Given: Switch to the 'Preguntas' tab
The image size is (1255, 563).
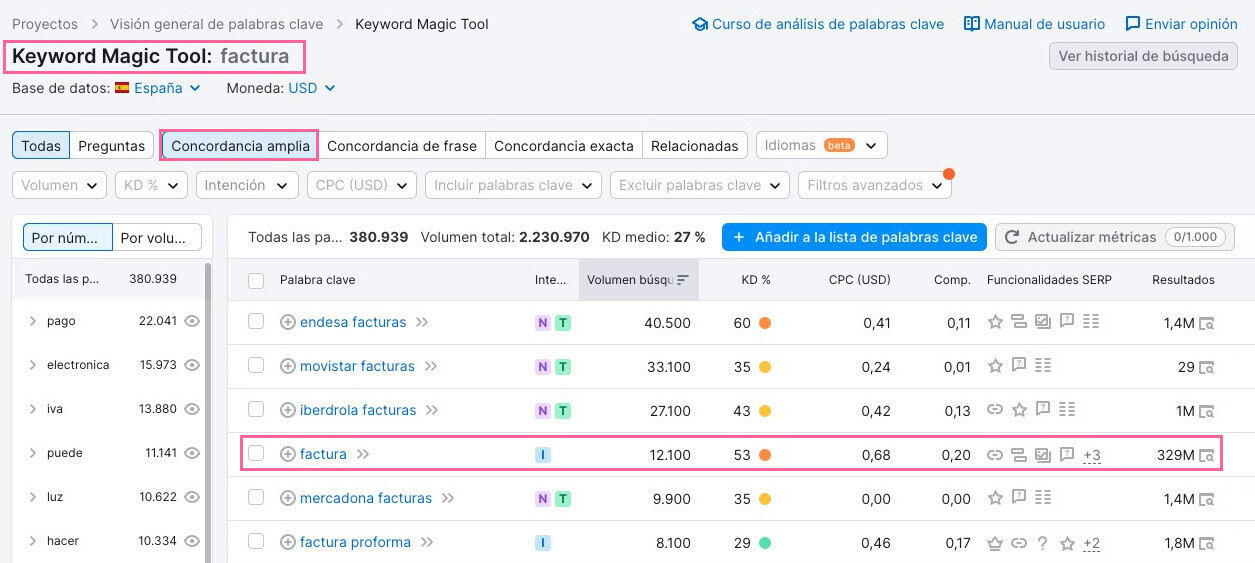Looking at the screenshot, I should [x=112, y=145].
